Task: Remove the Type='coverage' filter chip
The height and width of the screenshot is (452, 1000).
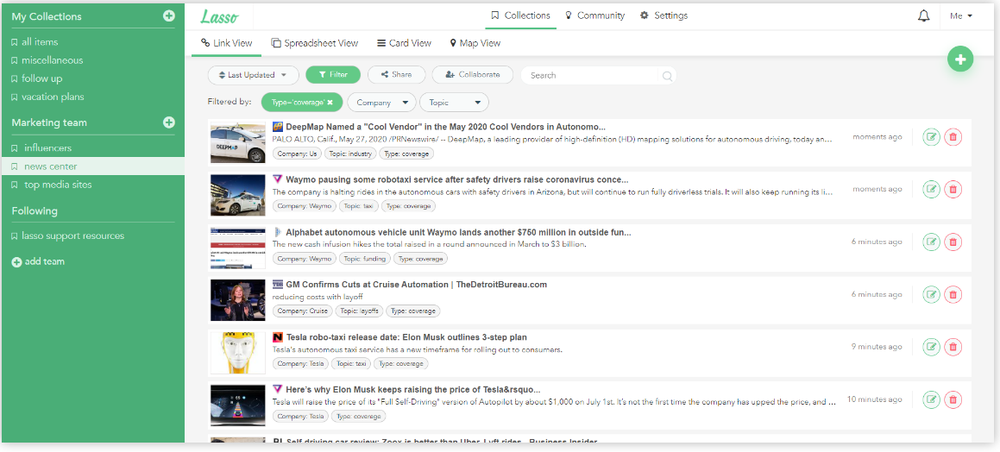Action: [x=330, y=102]
